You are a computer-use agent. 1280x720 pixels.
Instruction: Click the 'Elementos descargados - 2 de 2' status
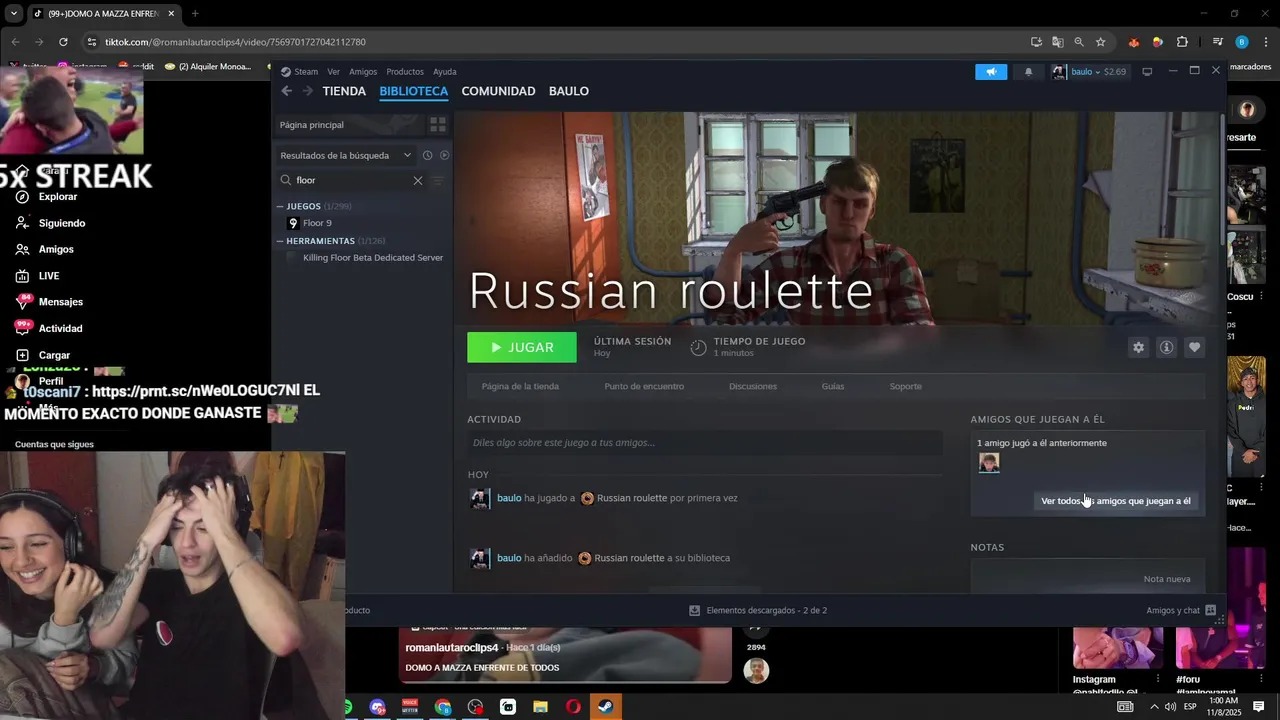click(x=766, y=610)
